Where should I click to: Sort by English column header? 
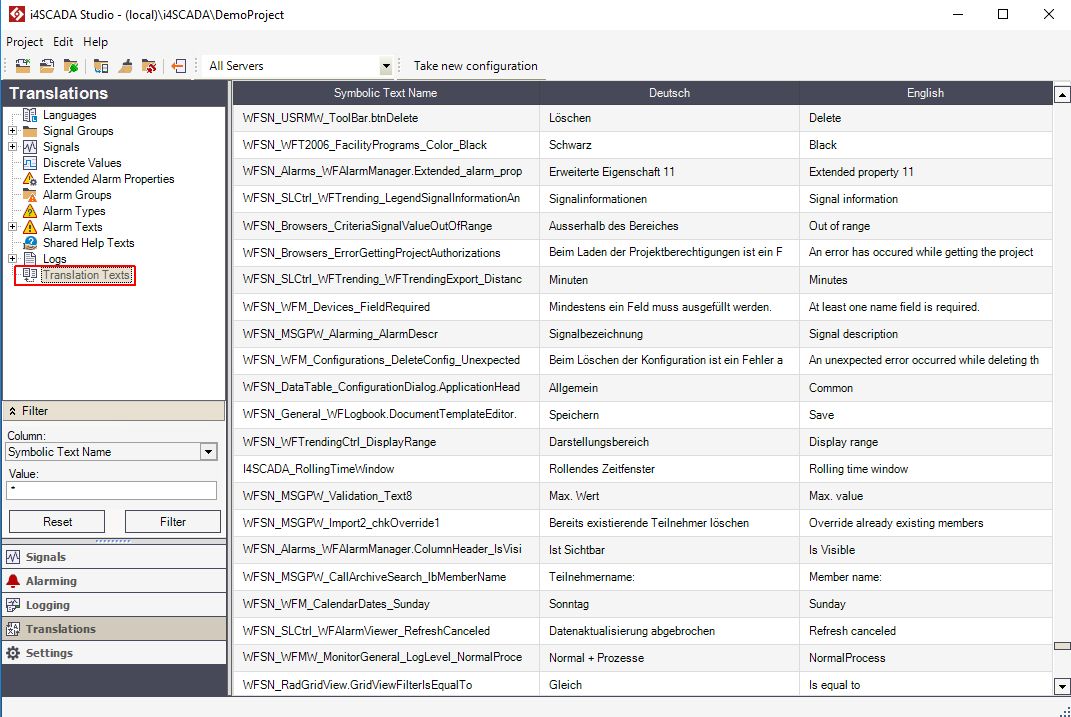click(926, 93)
